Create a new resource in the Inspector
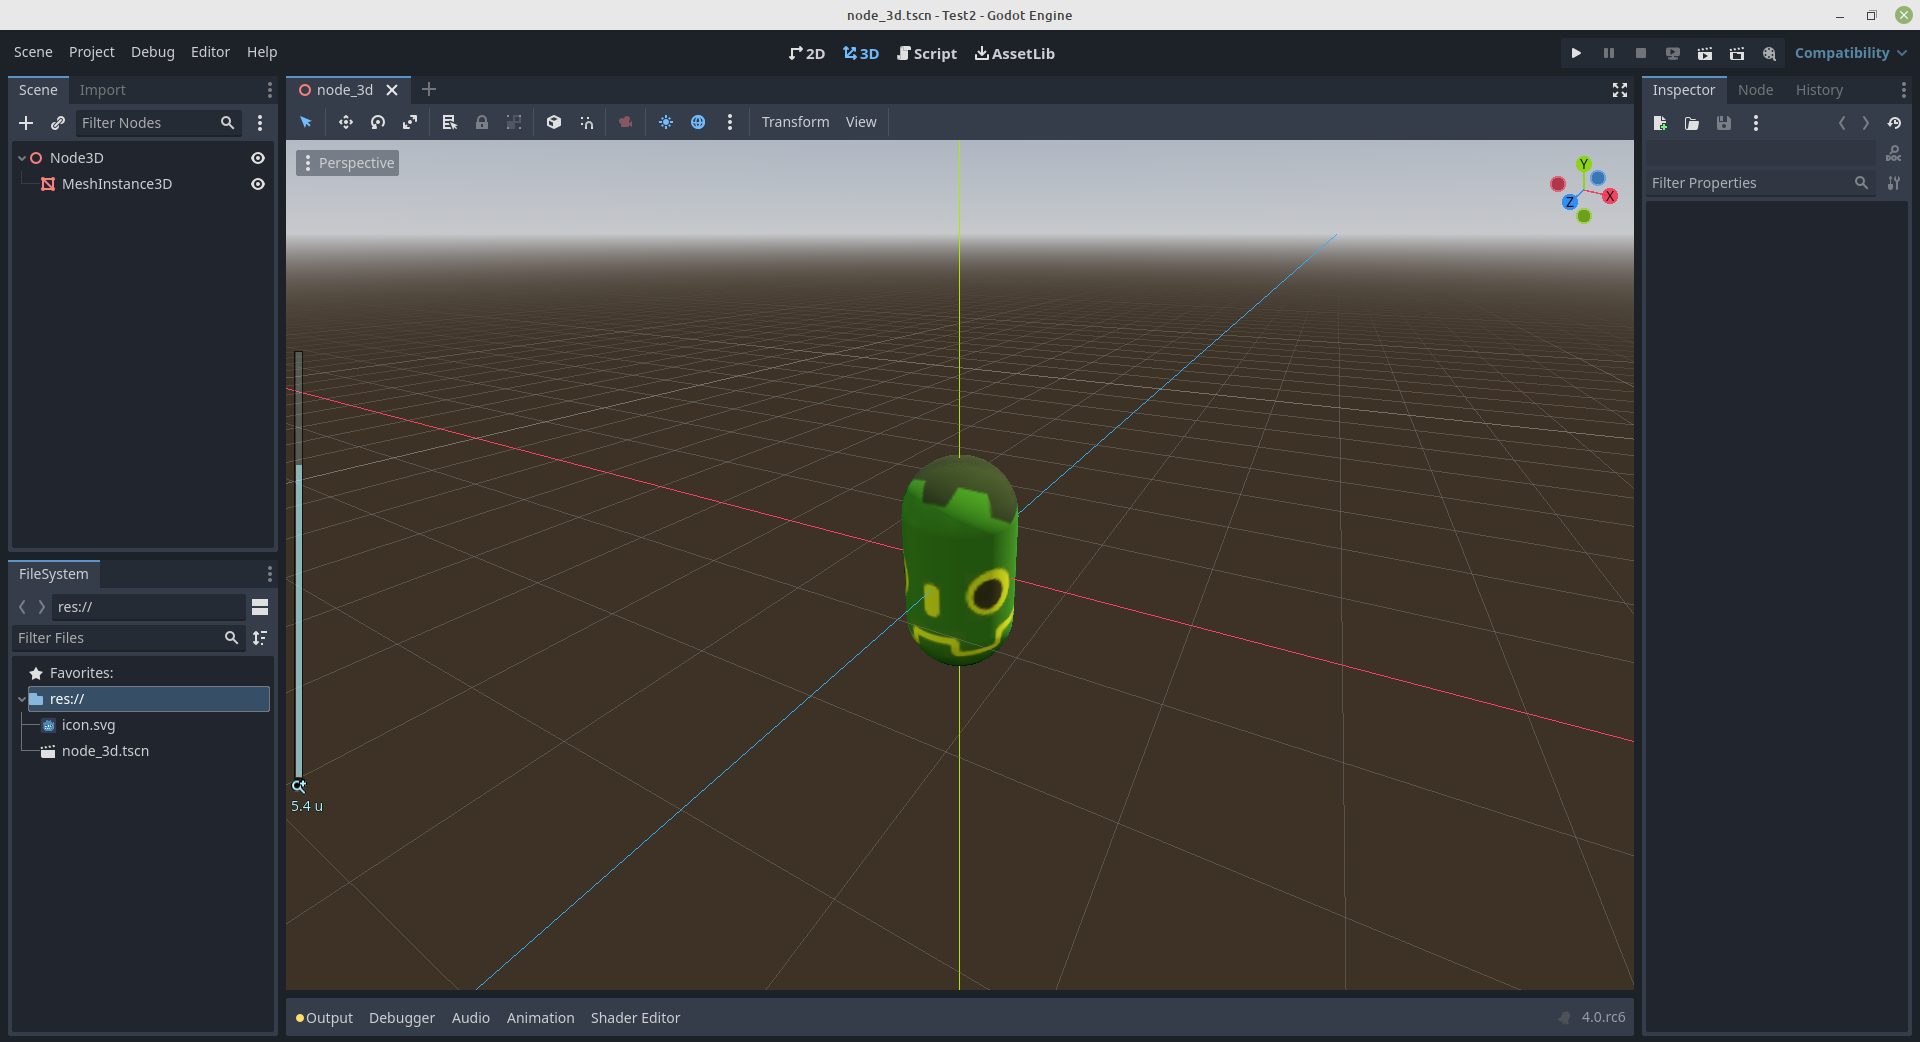1920x1042 pixels. pyautogui.click(x=1660, y=123)
